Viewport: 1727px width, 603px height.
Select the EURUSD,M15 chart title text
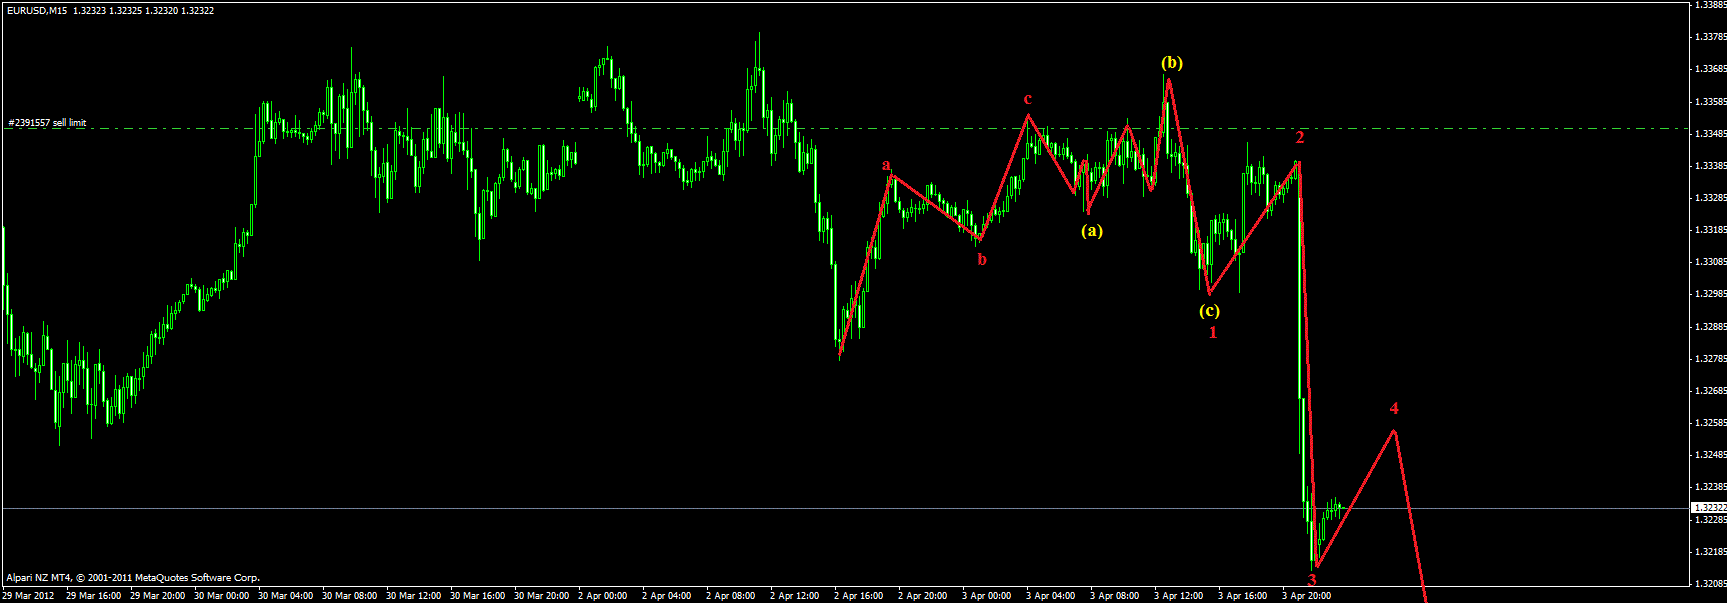pyautogui.click(x=37, y=11)
